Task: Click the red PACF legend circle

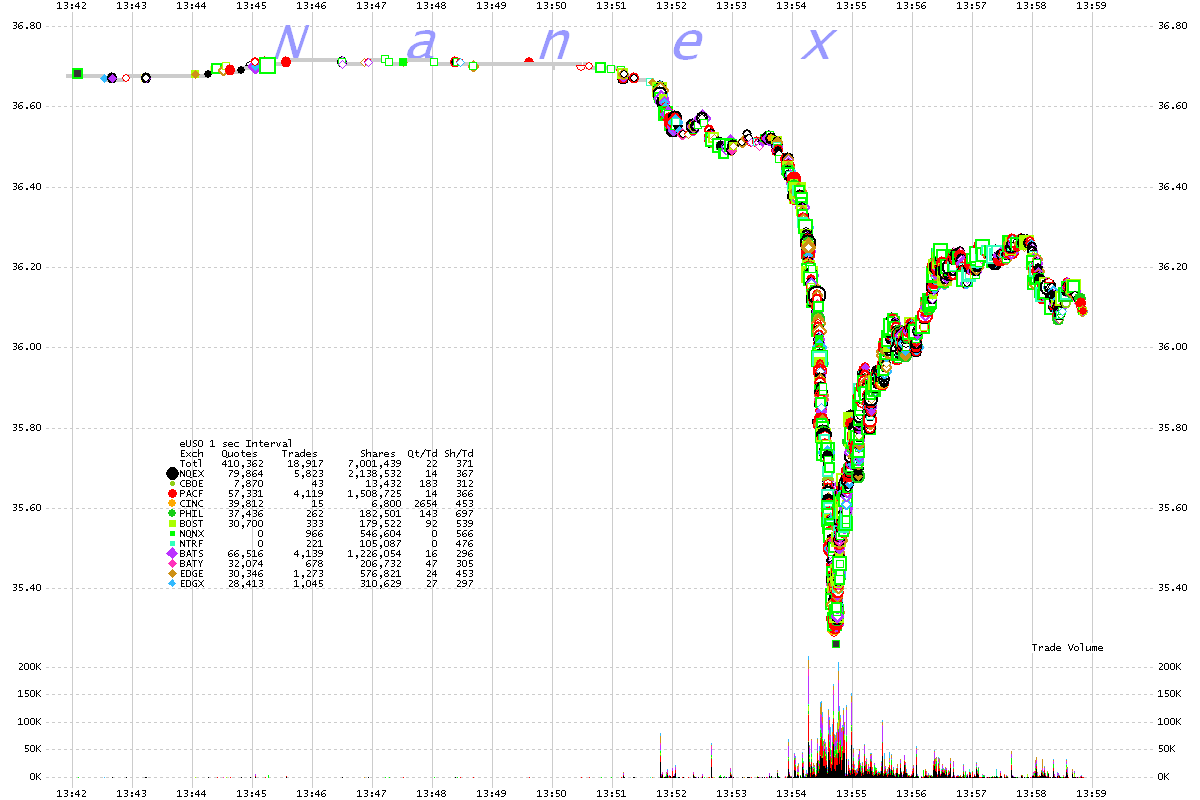Action: point(172,494)
